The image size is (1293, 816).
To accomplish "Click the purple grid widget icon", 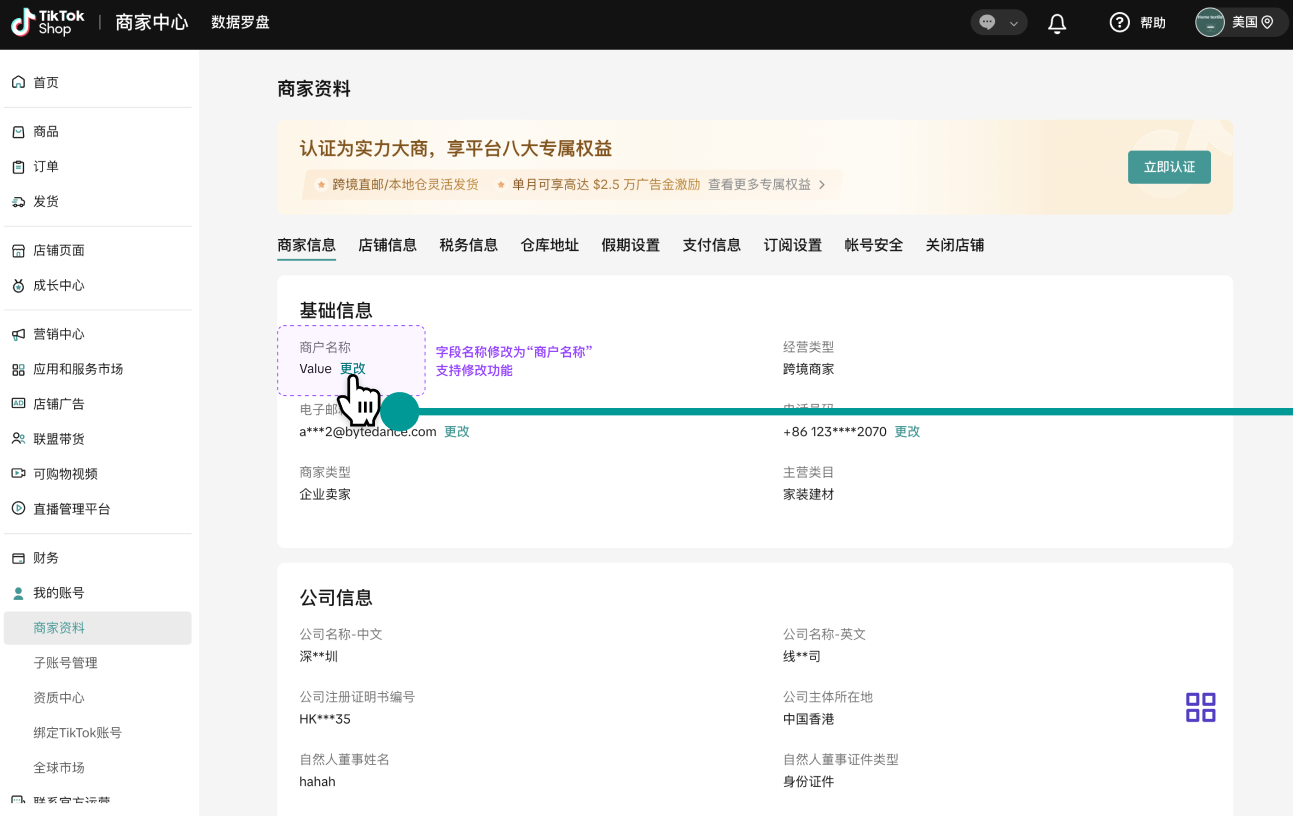I will (x=1200, y=707).
